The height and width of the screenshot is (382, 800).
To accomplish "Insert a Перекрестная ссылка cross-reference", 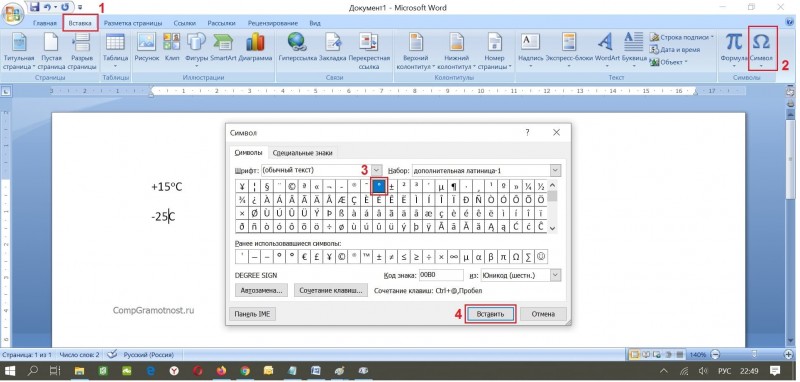I will pyautogui.click(x=369, y=52).
